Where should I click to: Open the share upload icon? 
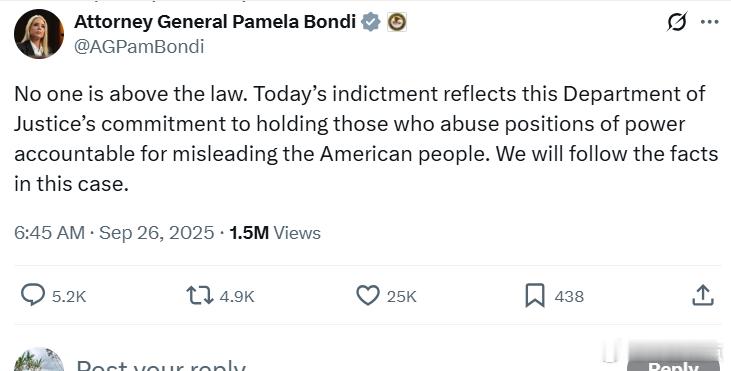coord(703,295)
